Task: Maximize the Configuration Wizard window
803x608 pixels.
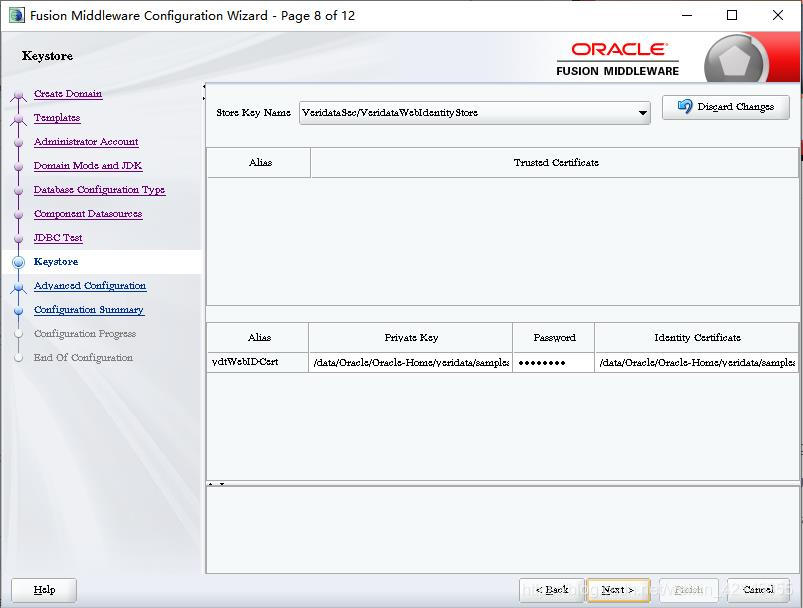Action: point(732,15)
